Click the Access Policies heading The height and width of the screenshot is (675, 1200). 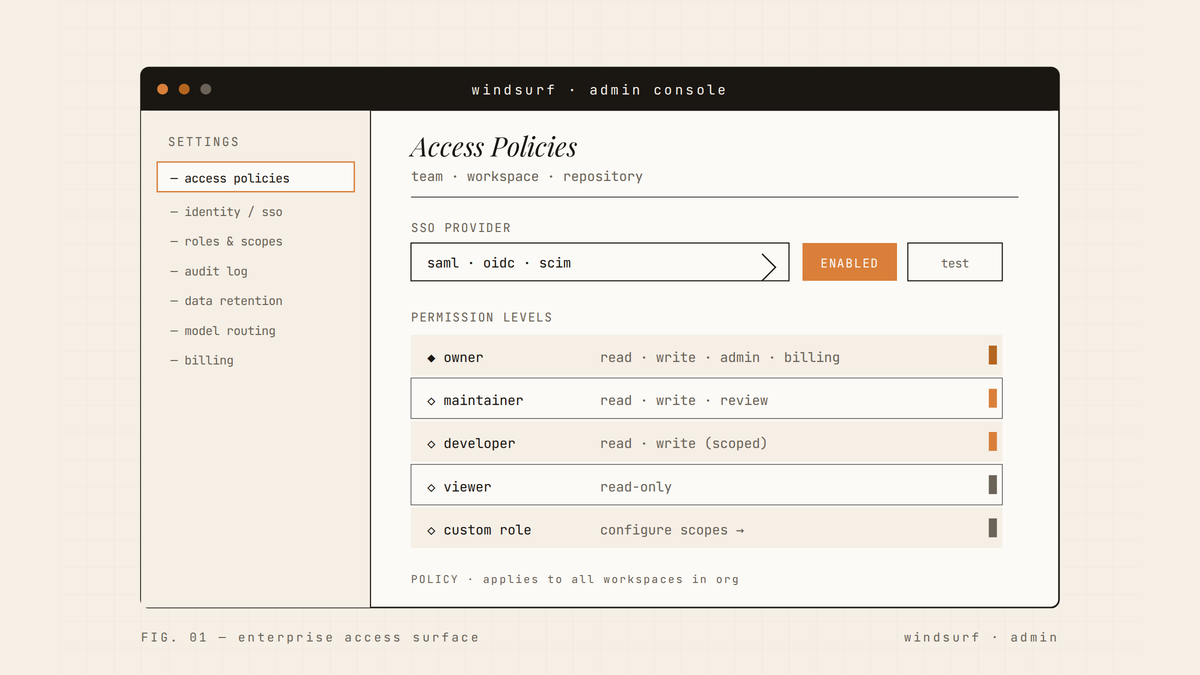click(x=494, y=147)
